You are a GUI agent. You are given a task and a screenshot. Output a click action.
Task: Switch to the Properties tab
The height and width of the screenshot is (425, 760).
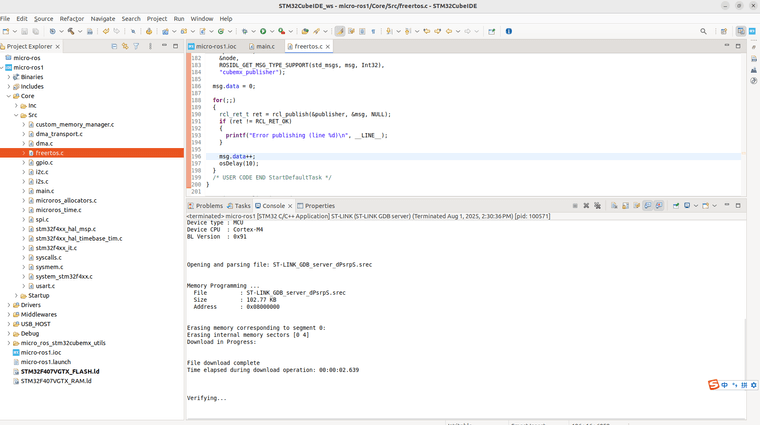point(316,206)
